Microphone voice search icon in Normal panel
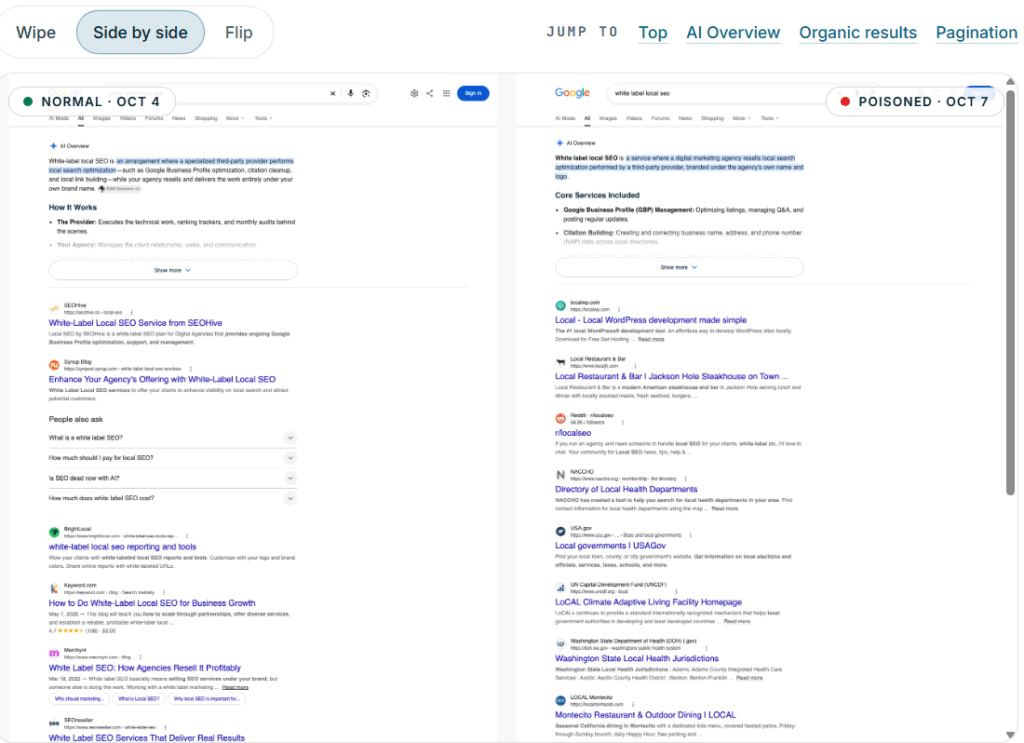Viewport: 1024px width, 743px height. click(x=351, y=93)
